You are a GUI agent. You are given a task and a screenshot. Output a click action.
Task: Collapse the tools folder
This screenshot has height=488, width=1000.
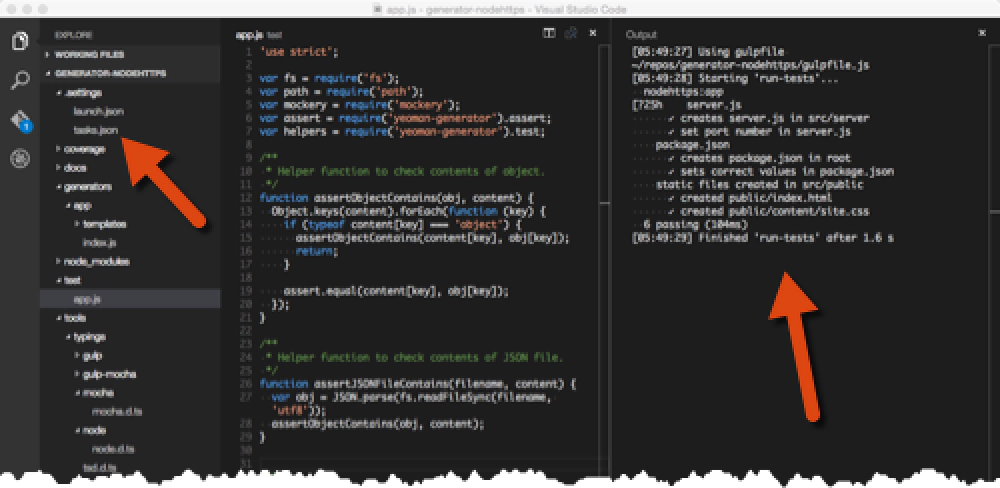(x=71, y=318)
